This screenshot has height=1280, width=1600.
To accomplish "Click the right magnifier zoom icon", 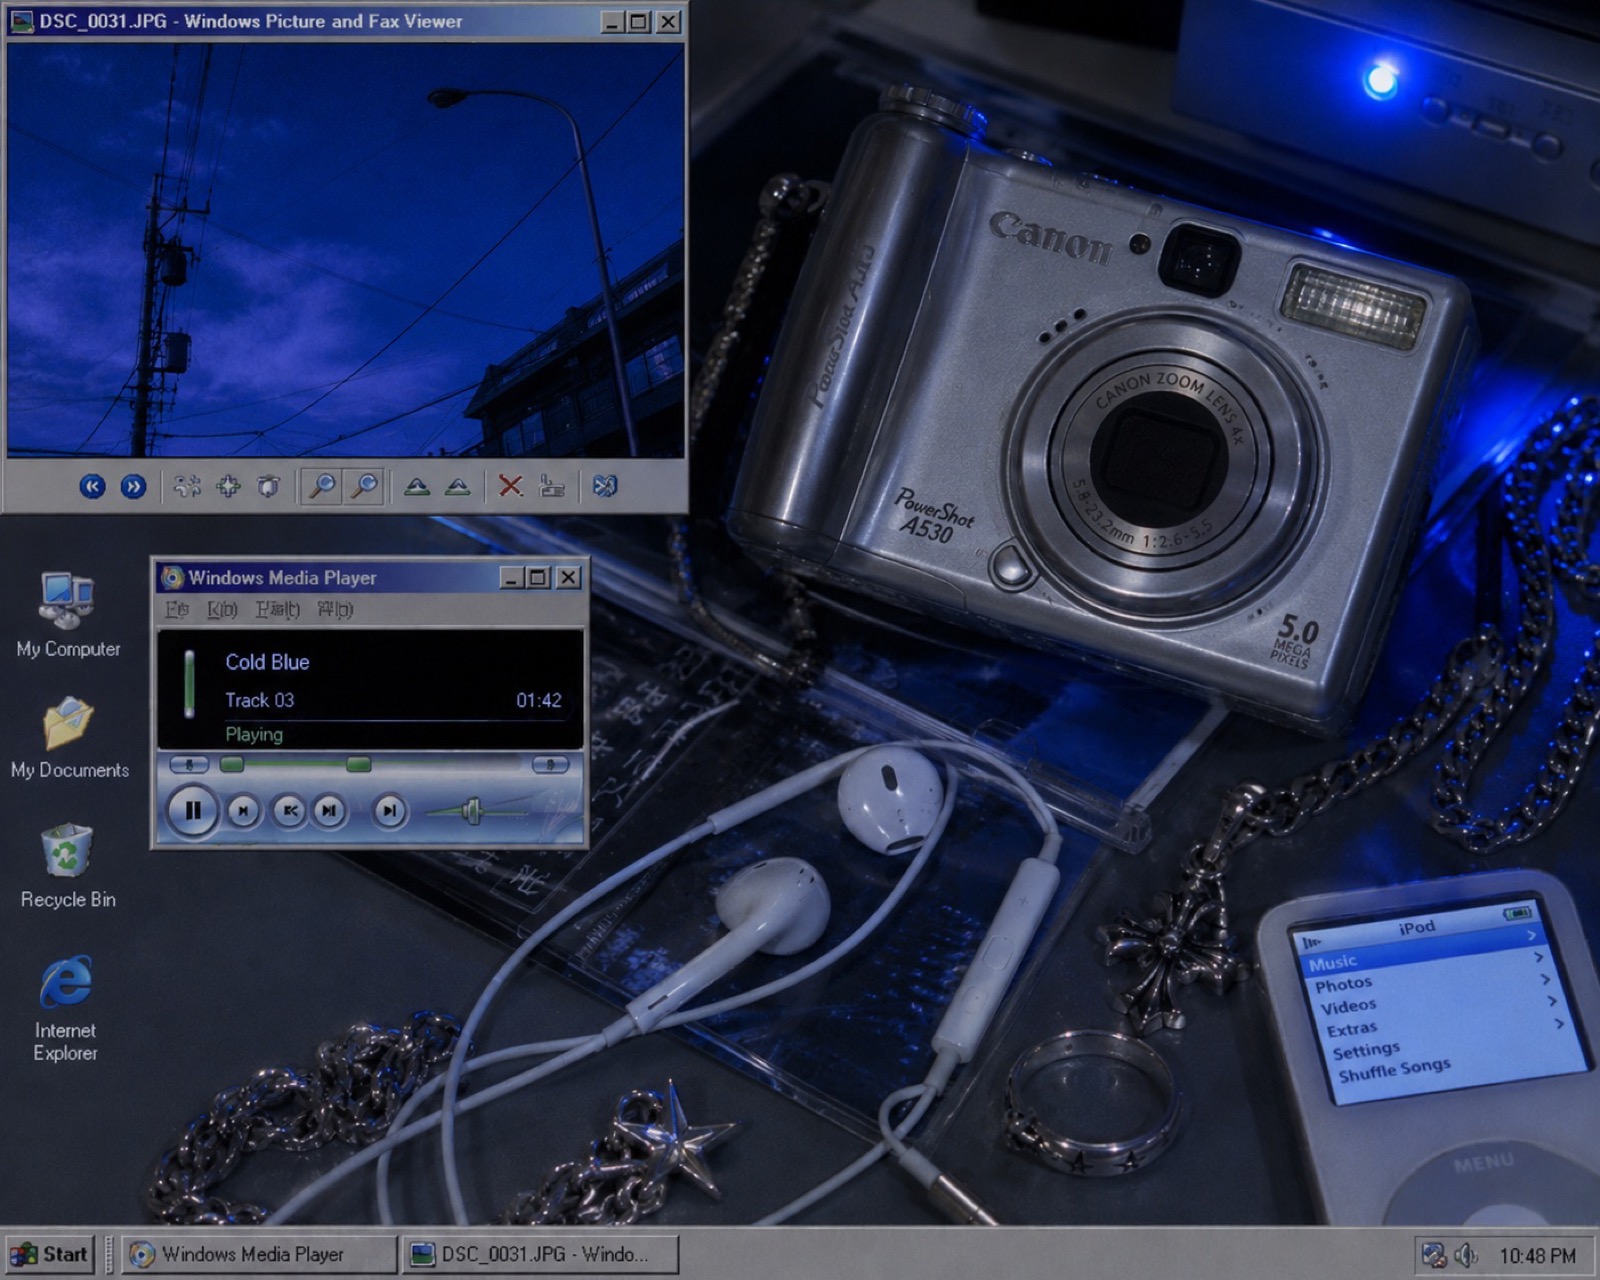I will coord(365,487).
